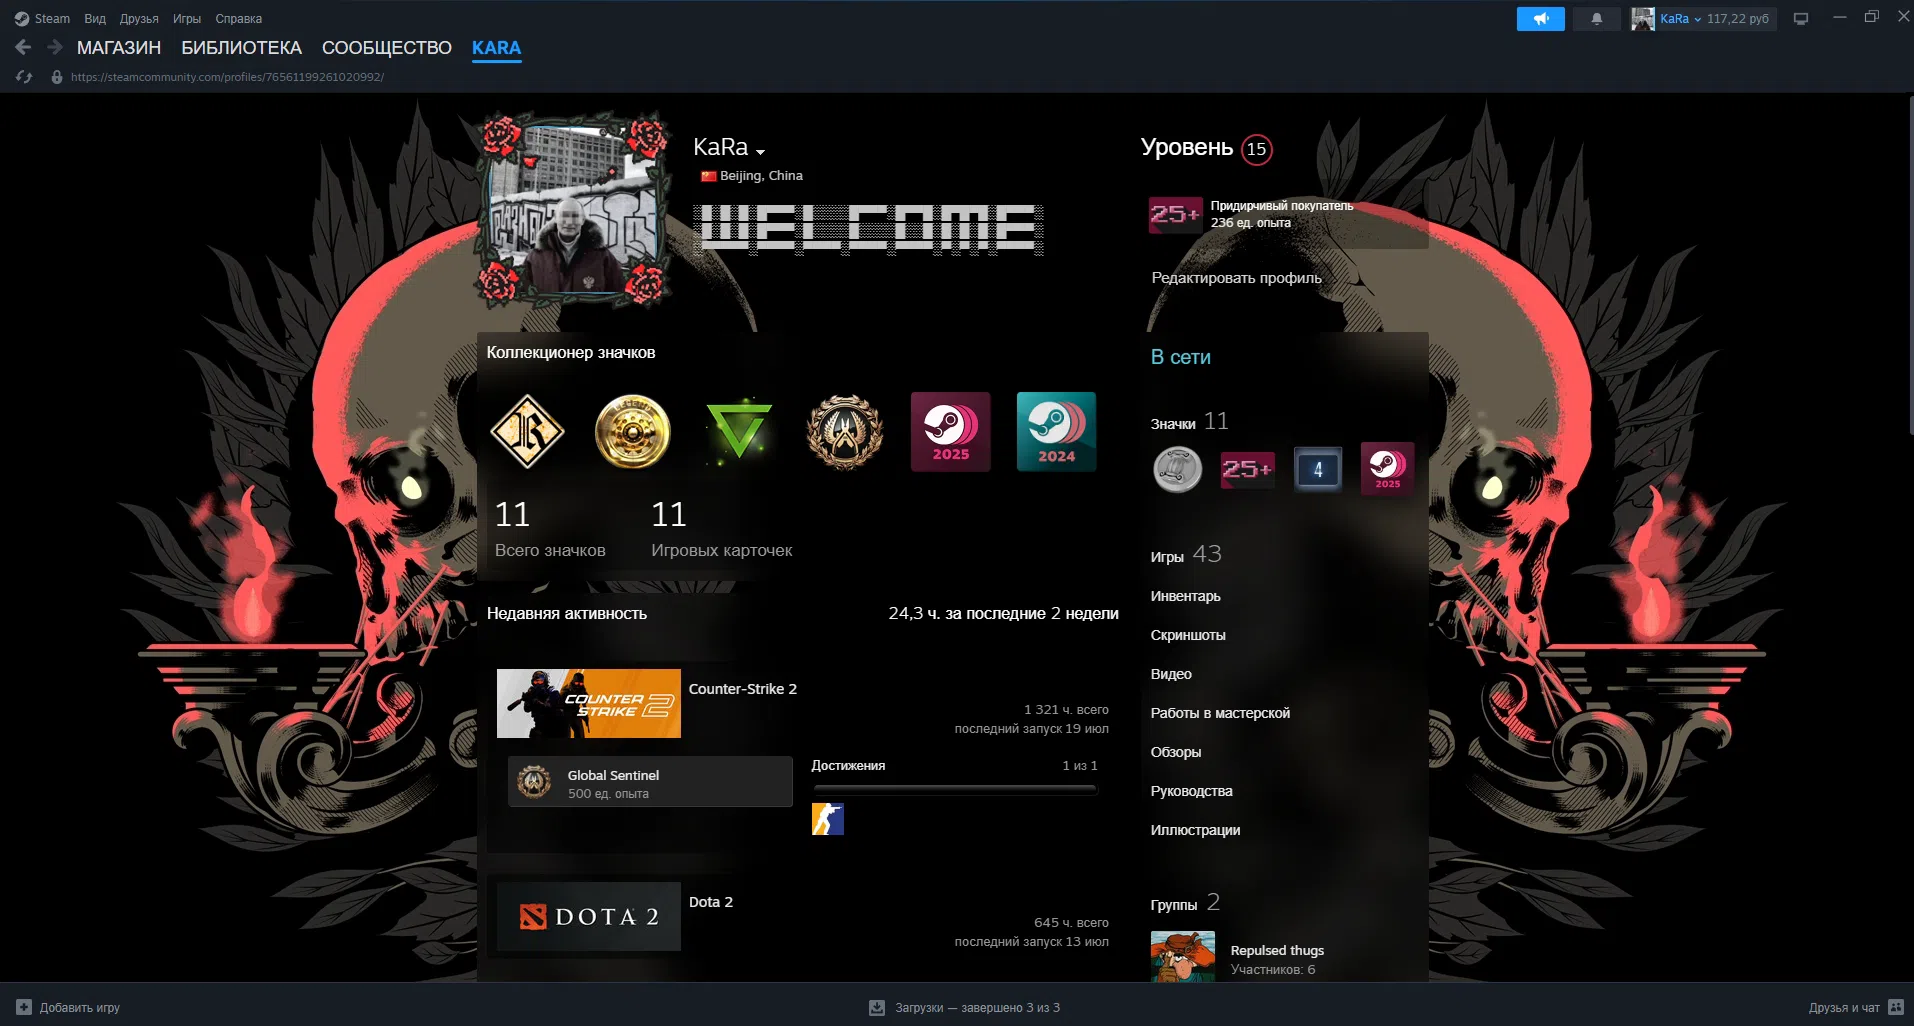Open the green triangle badge
1914x1026 pixels.
pyautogui.click(x=739, y=431)
